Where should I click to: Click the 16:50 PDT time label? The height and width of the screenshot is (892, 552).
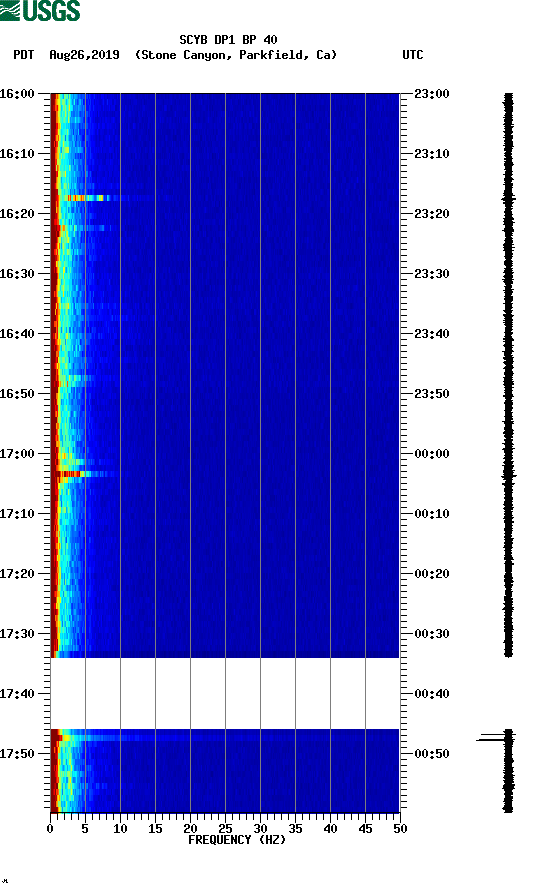click(x=17, y=394)
